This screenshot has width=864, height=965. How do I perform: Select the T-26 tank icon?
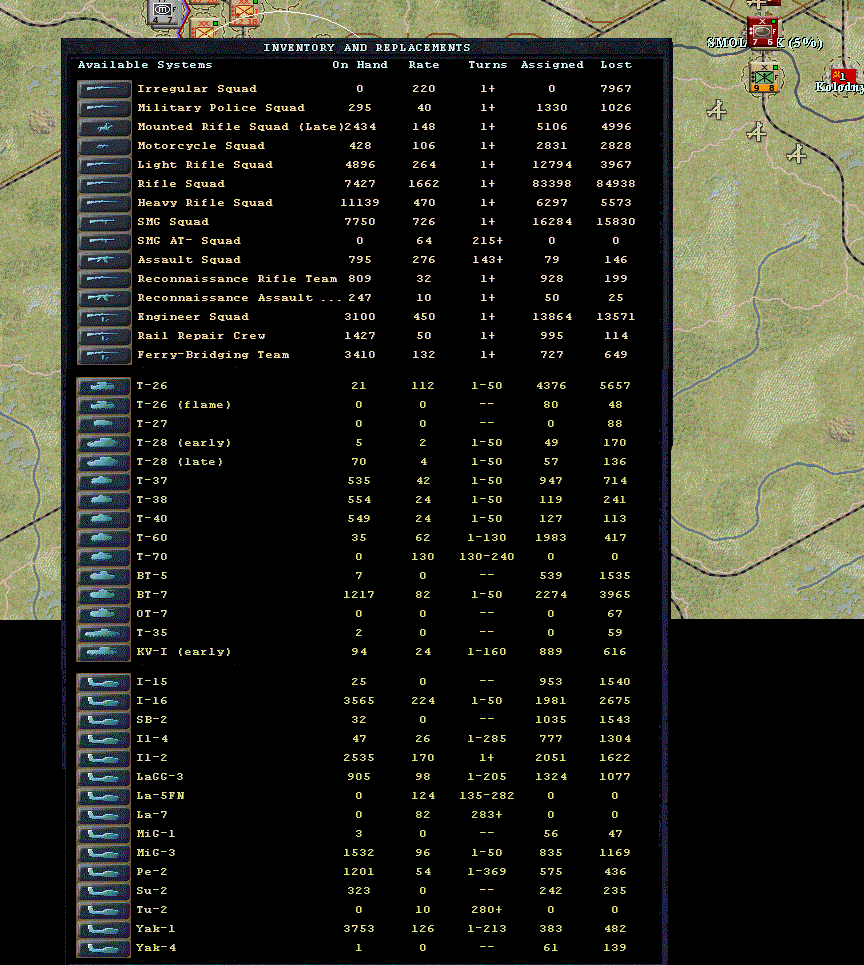pyautogui.click(x=104, y=386)
